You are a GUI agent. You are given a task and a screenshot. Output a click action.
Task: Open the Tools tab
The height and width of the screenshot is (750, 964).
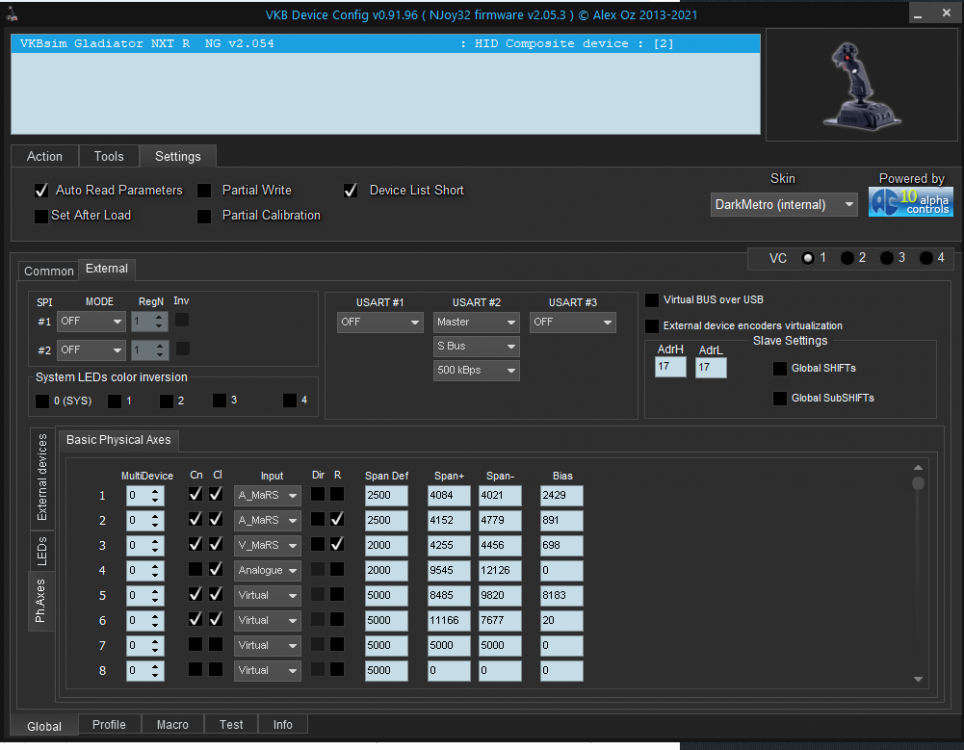tap(108, 156)
